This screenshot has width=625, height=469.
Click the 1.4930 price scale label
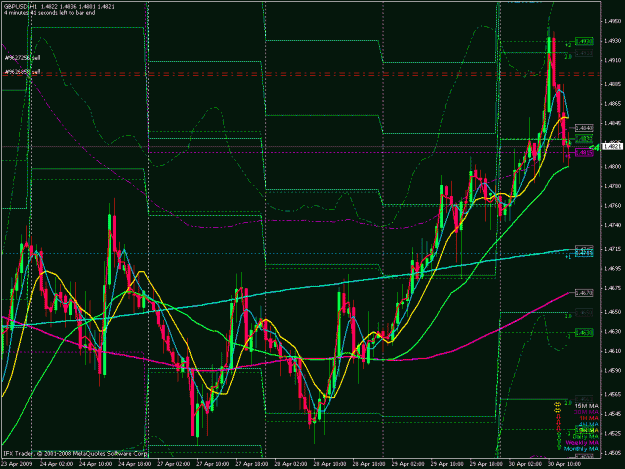coord(612,41)
